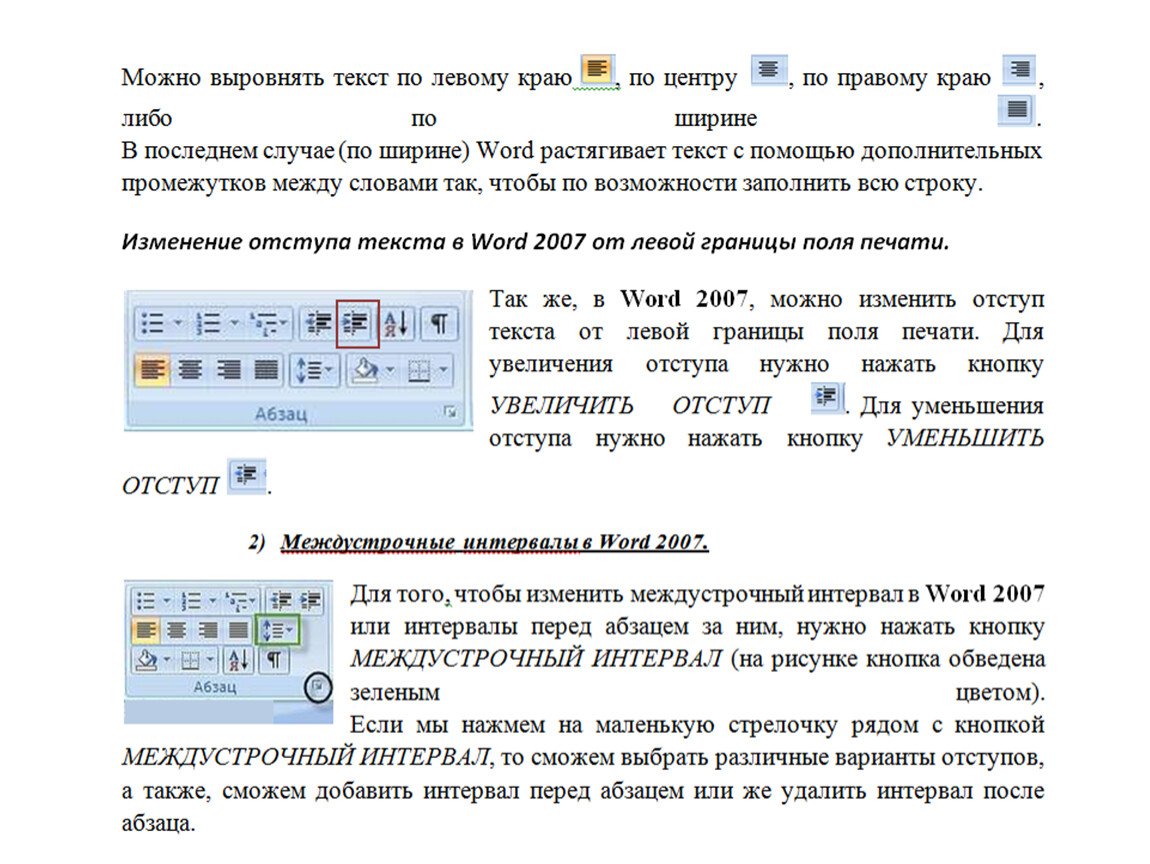Viewport: 1150px width, 864px height.
Task: Click 'Абзац' group label in two-row ribbon
Action: pyautogui.click(x=281, y=414)
